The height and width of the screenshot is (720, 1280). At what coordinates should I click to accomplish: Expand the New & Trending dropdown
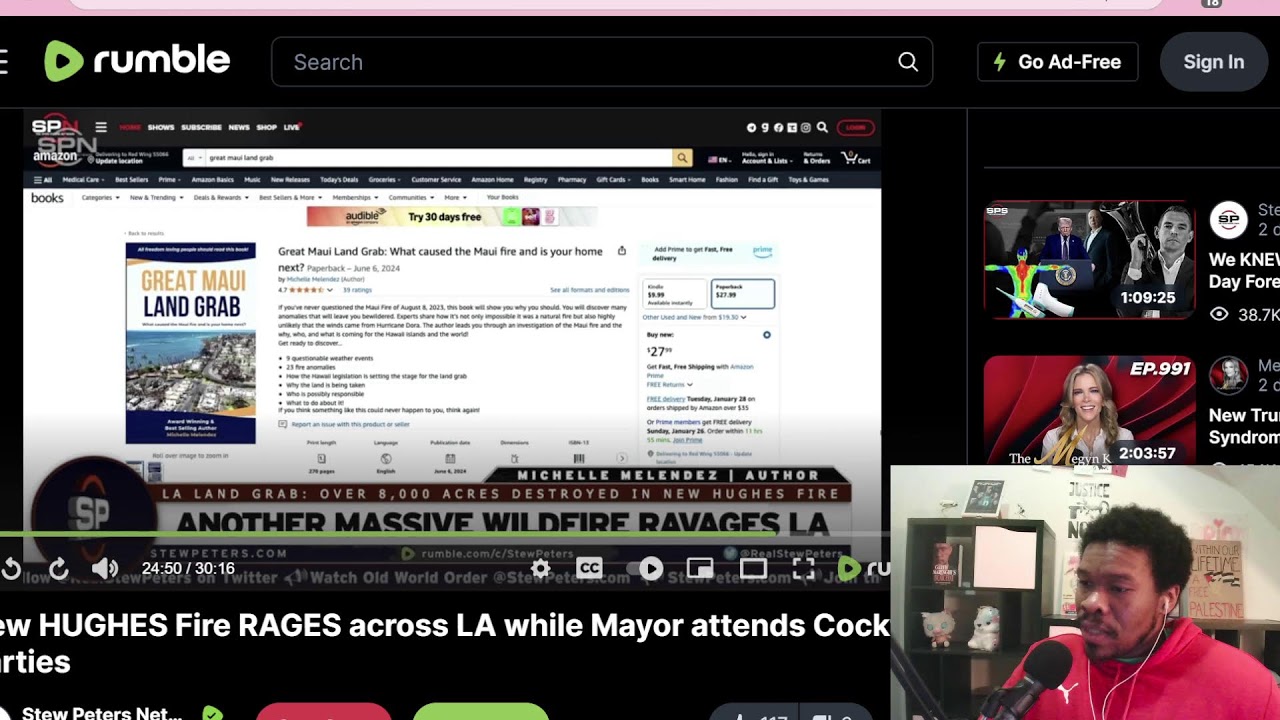point(156,198)
